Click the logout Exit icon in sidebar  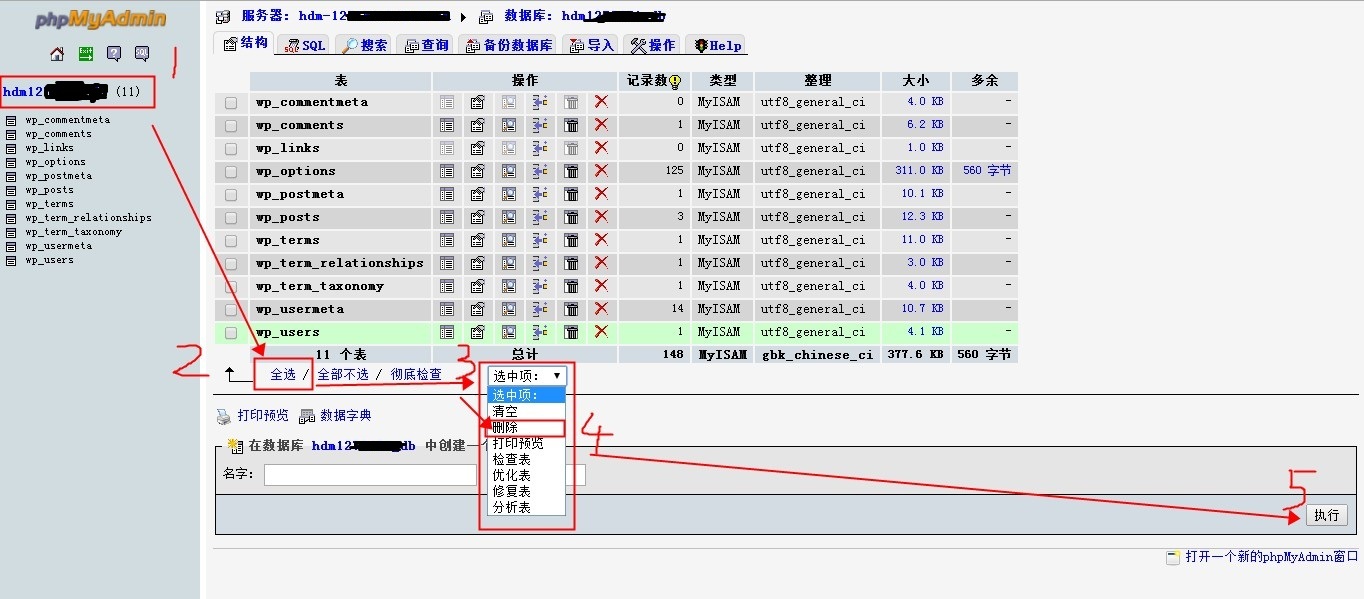pos(86,54)
